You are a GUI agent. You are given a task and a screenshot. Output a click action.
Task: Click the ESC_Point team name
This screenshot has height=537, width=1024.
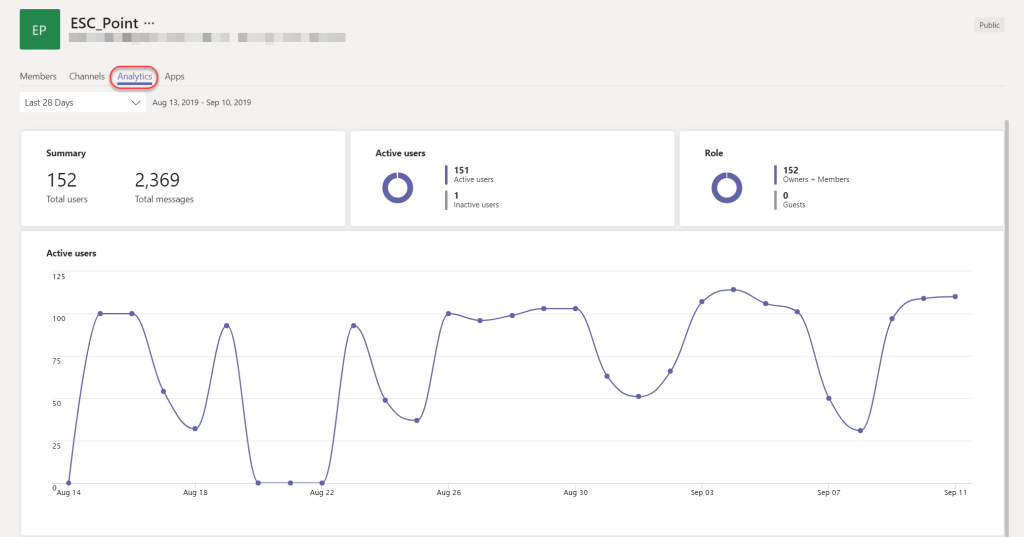(x=104, y=22)
